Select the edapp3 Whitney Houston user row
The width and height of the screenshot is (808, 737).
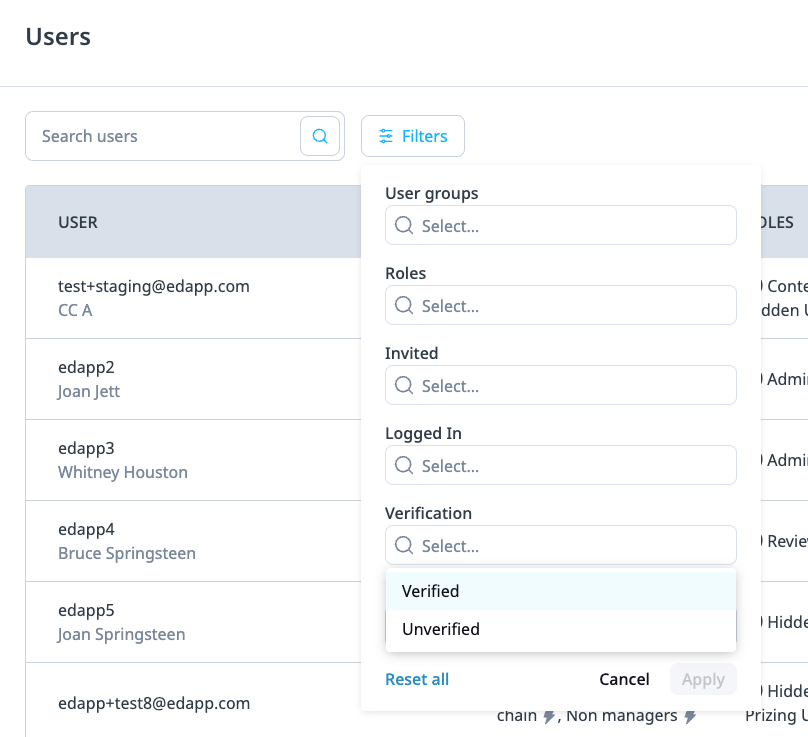(150, 459)
